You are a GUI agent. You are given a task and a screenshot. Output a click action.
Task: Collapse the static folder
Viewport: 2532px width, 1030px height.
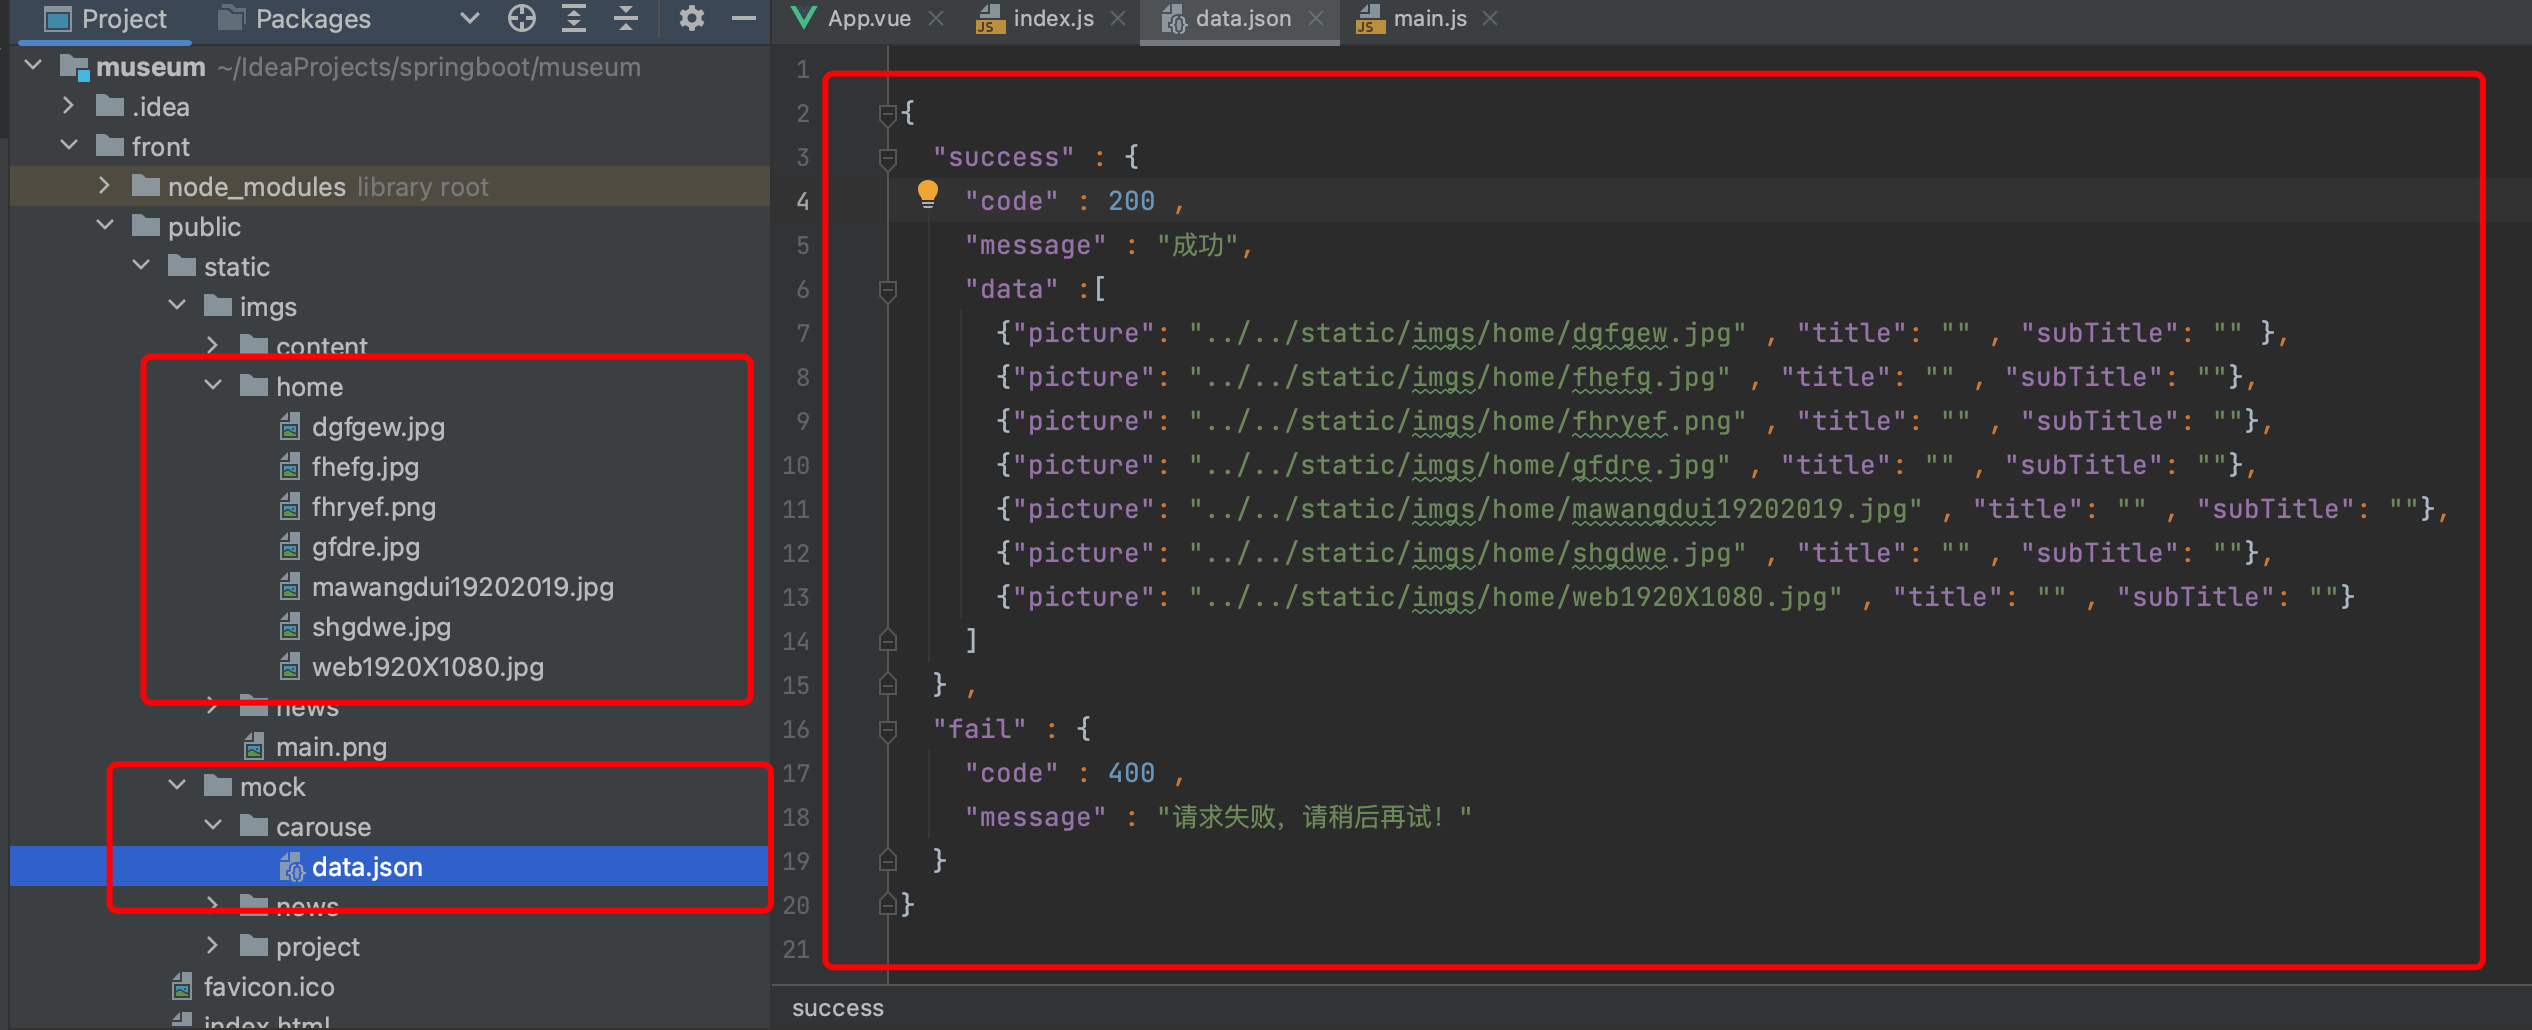tap(141, 266)
